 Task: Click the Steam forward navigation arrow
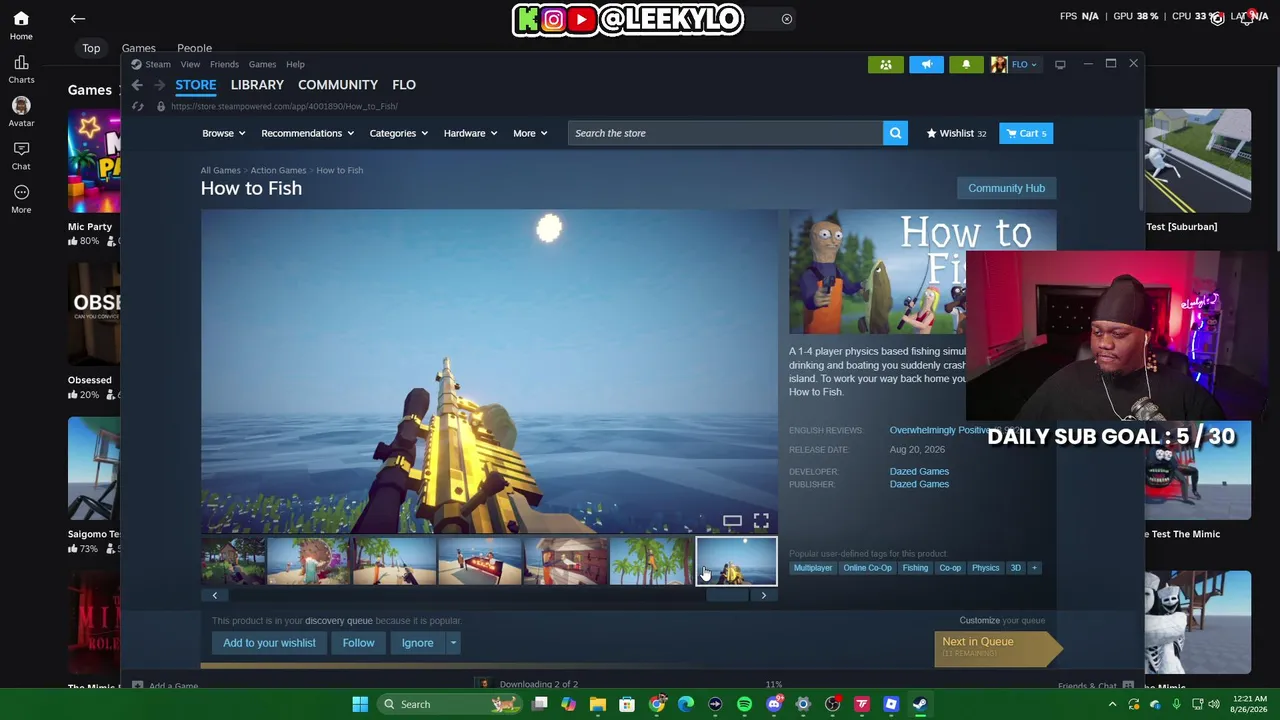159,85
